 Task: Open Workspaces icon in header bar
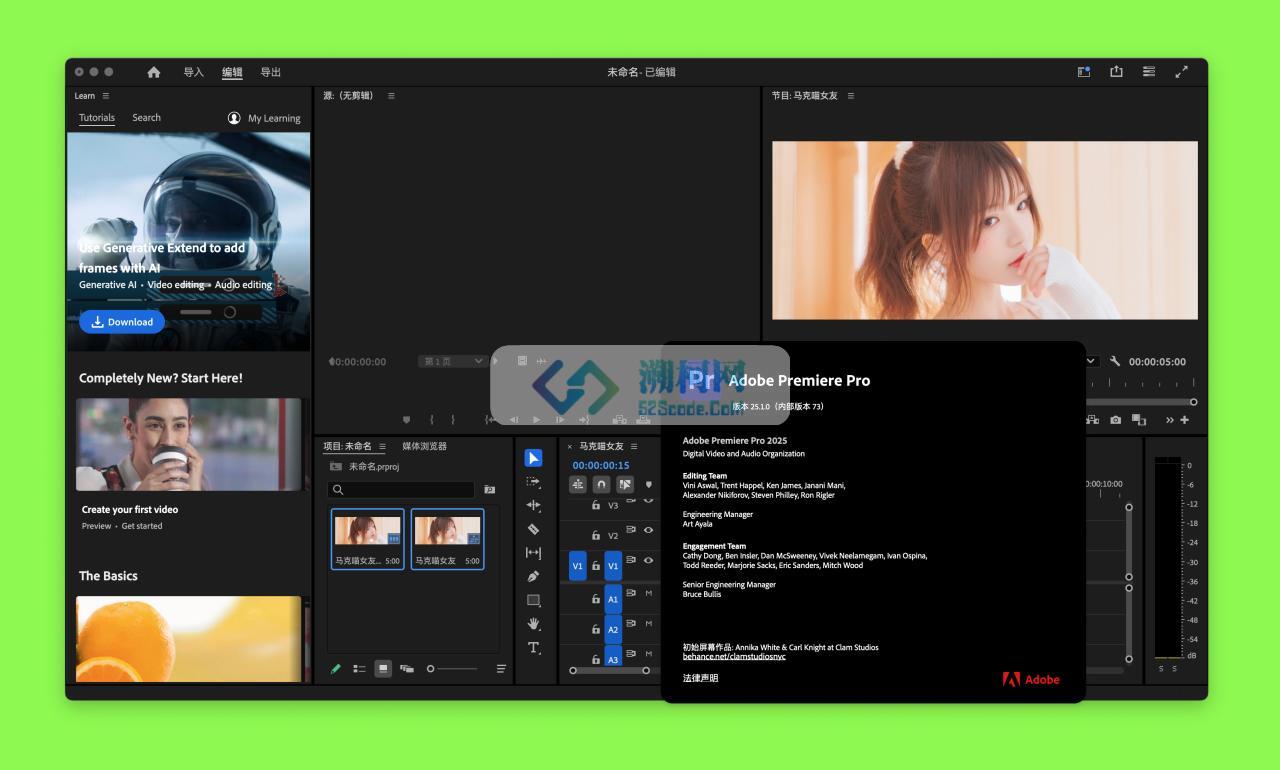pyautogui.click(x=1084, y=72)
